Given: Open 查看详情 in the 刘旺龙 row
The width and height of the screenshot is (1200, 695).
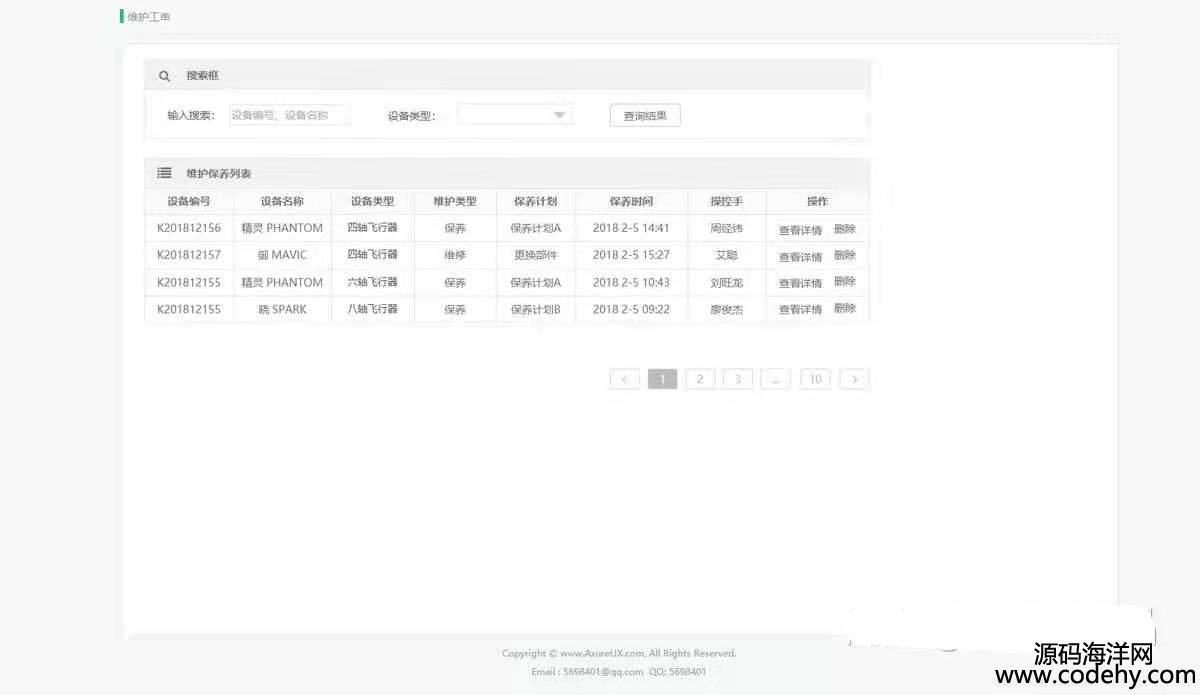Looking at the screenshot, I should (x=800, y=283).
